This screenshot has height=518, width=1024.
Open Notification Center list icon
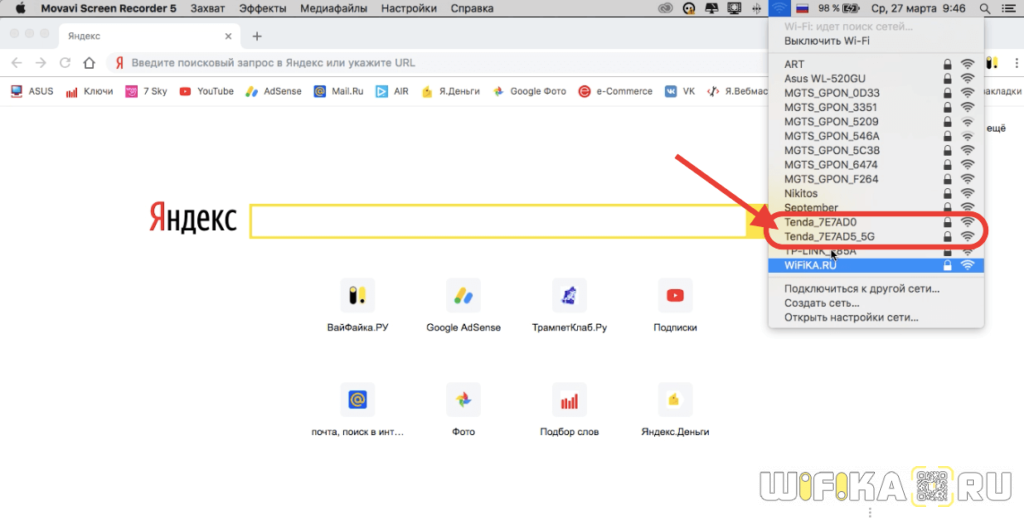pos(1008,8)
